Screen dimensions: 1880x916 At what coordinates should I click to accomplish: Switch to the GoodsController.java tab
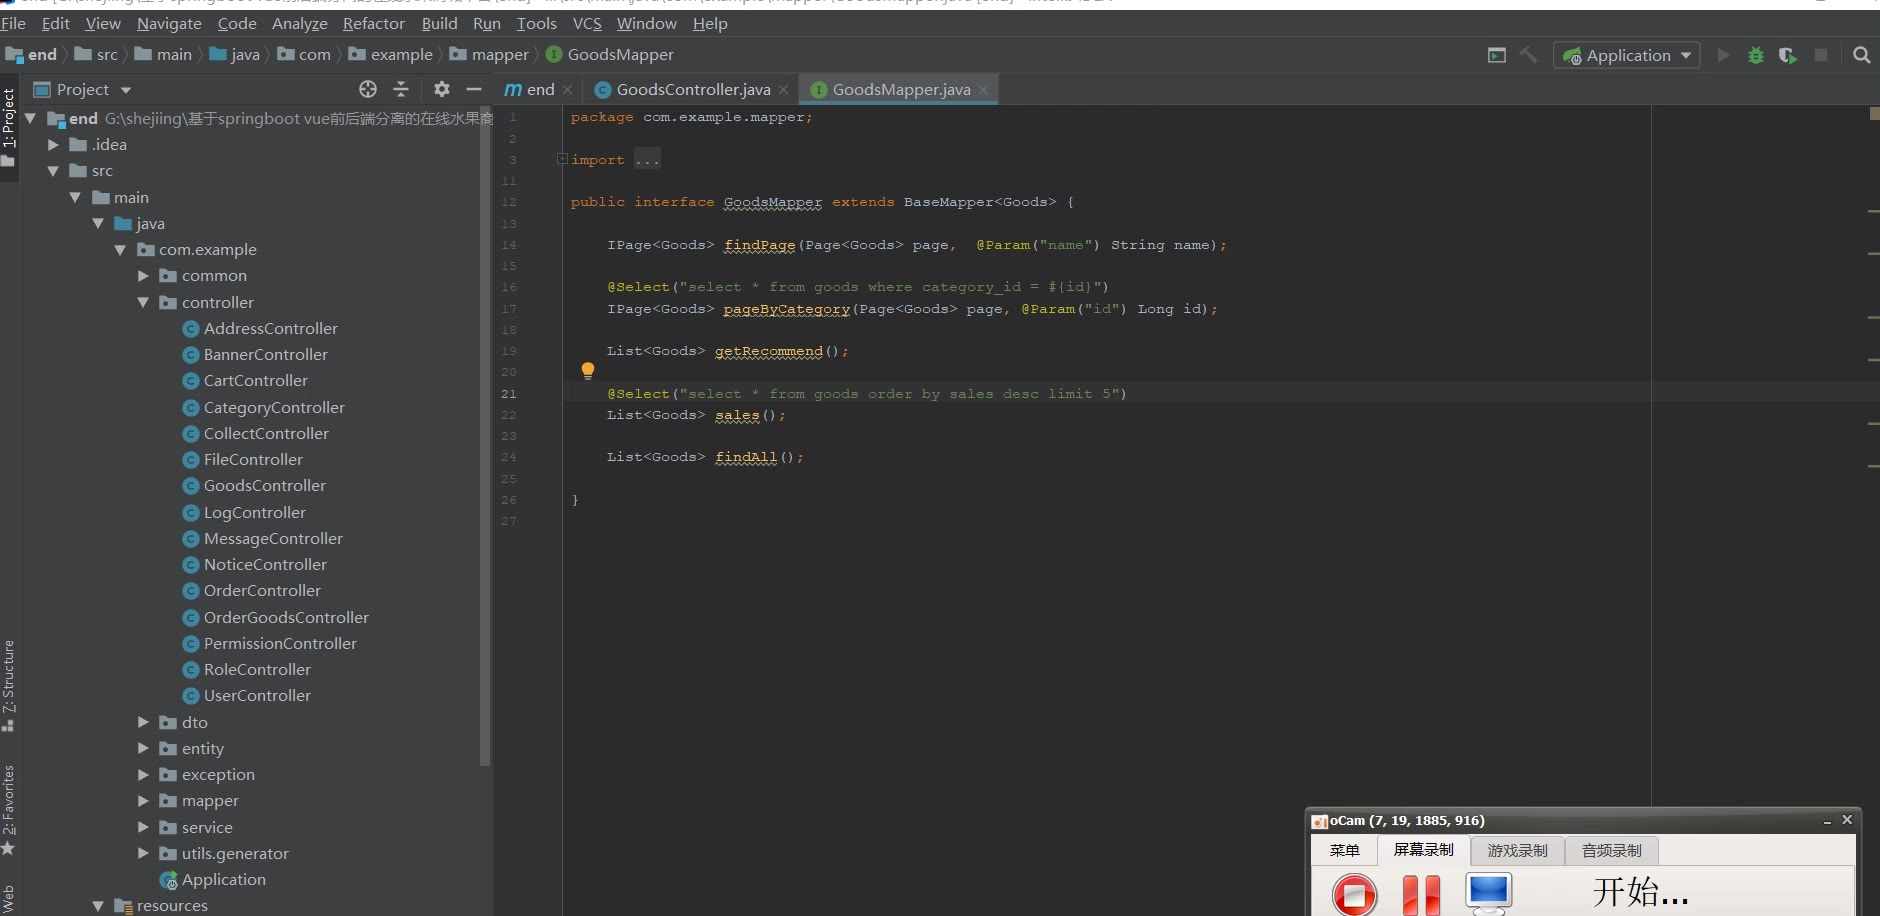coord(692,90)
